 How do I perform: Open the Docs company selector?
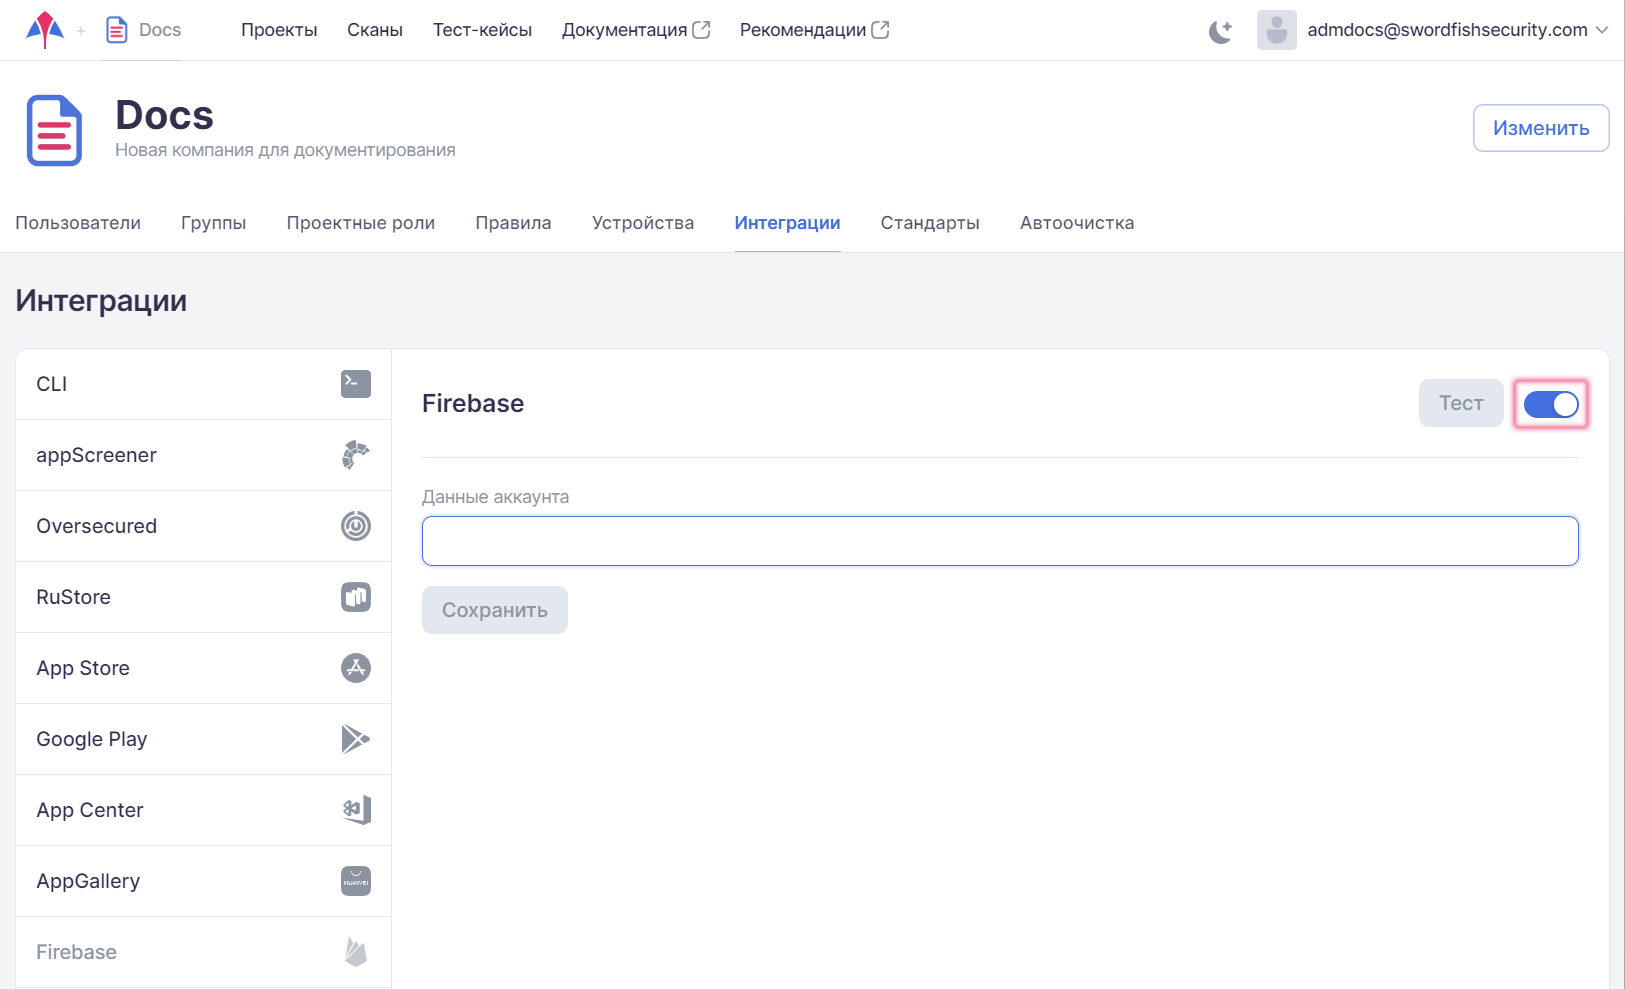[x=144, y=30]
